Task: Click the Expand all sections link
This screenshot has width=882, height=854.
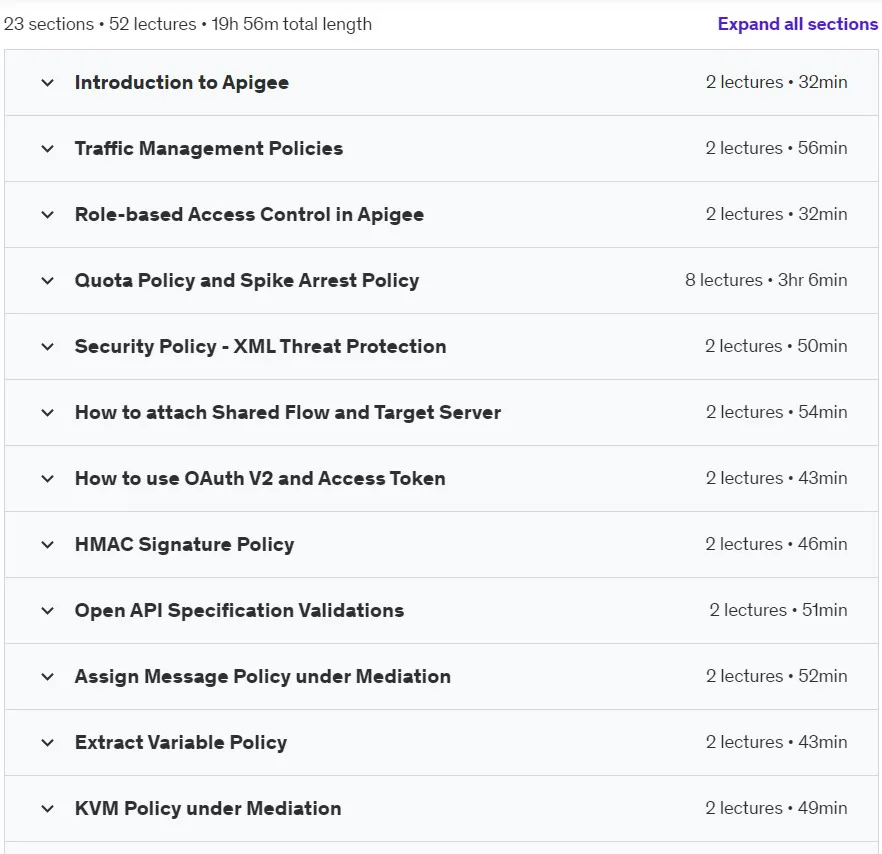Action: [x=797, y=24]
